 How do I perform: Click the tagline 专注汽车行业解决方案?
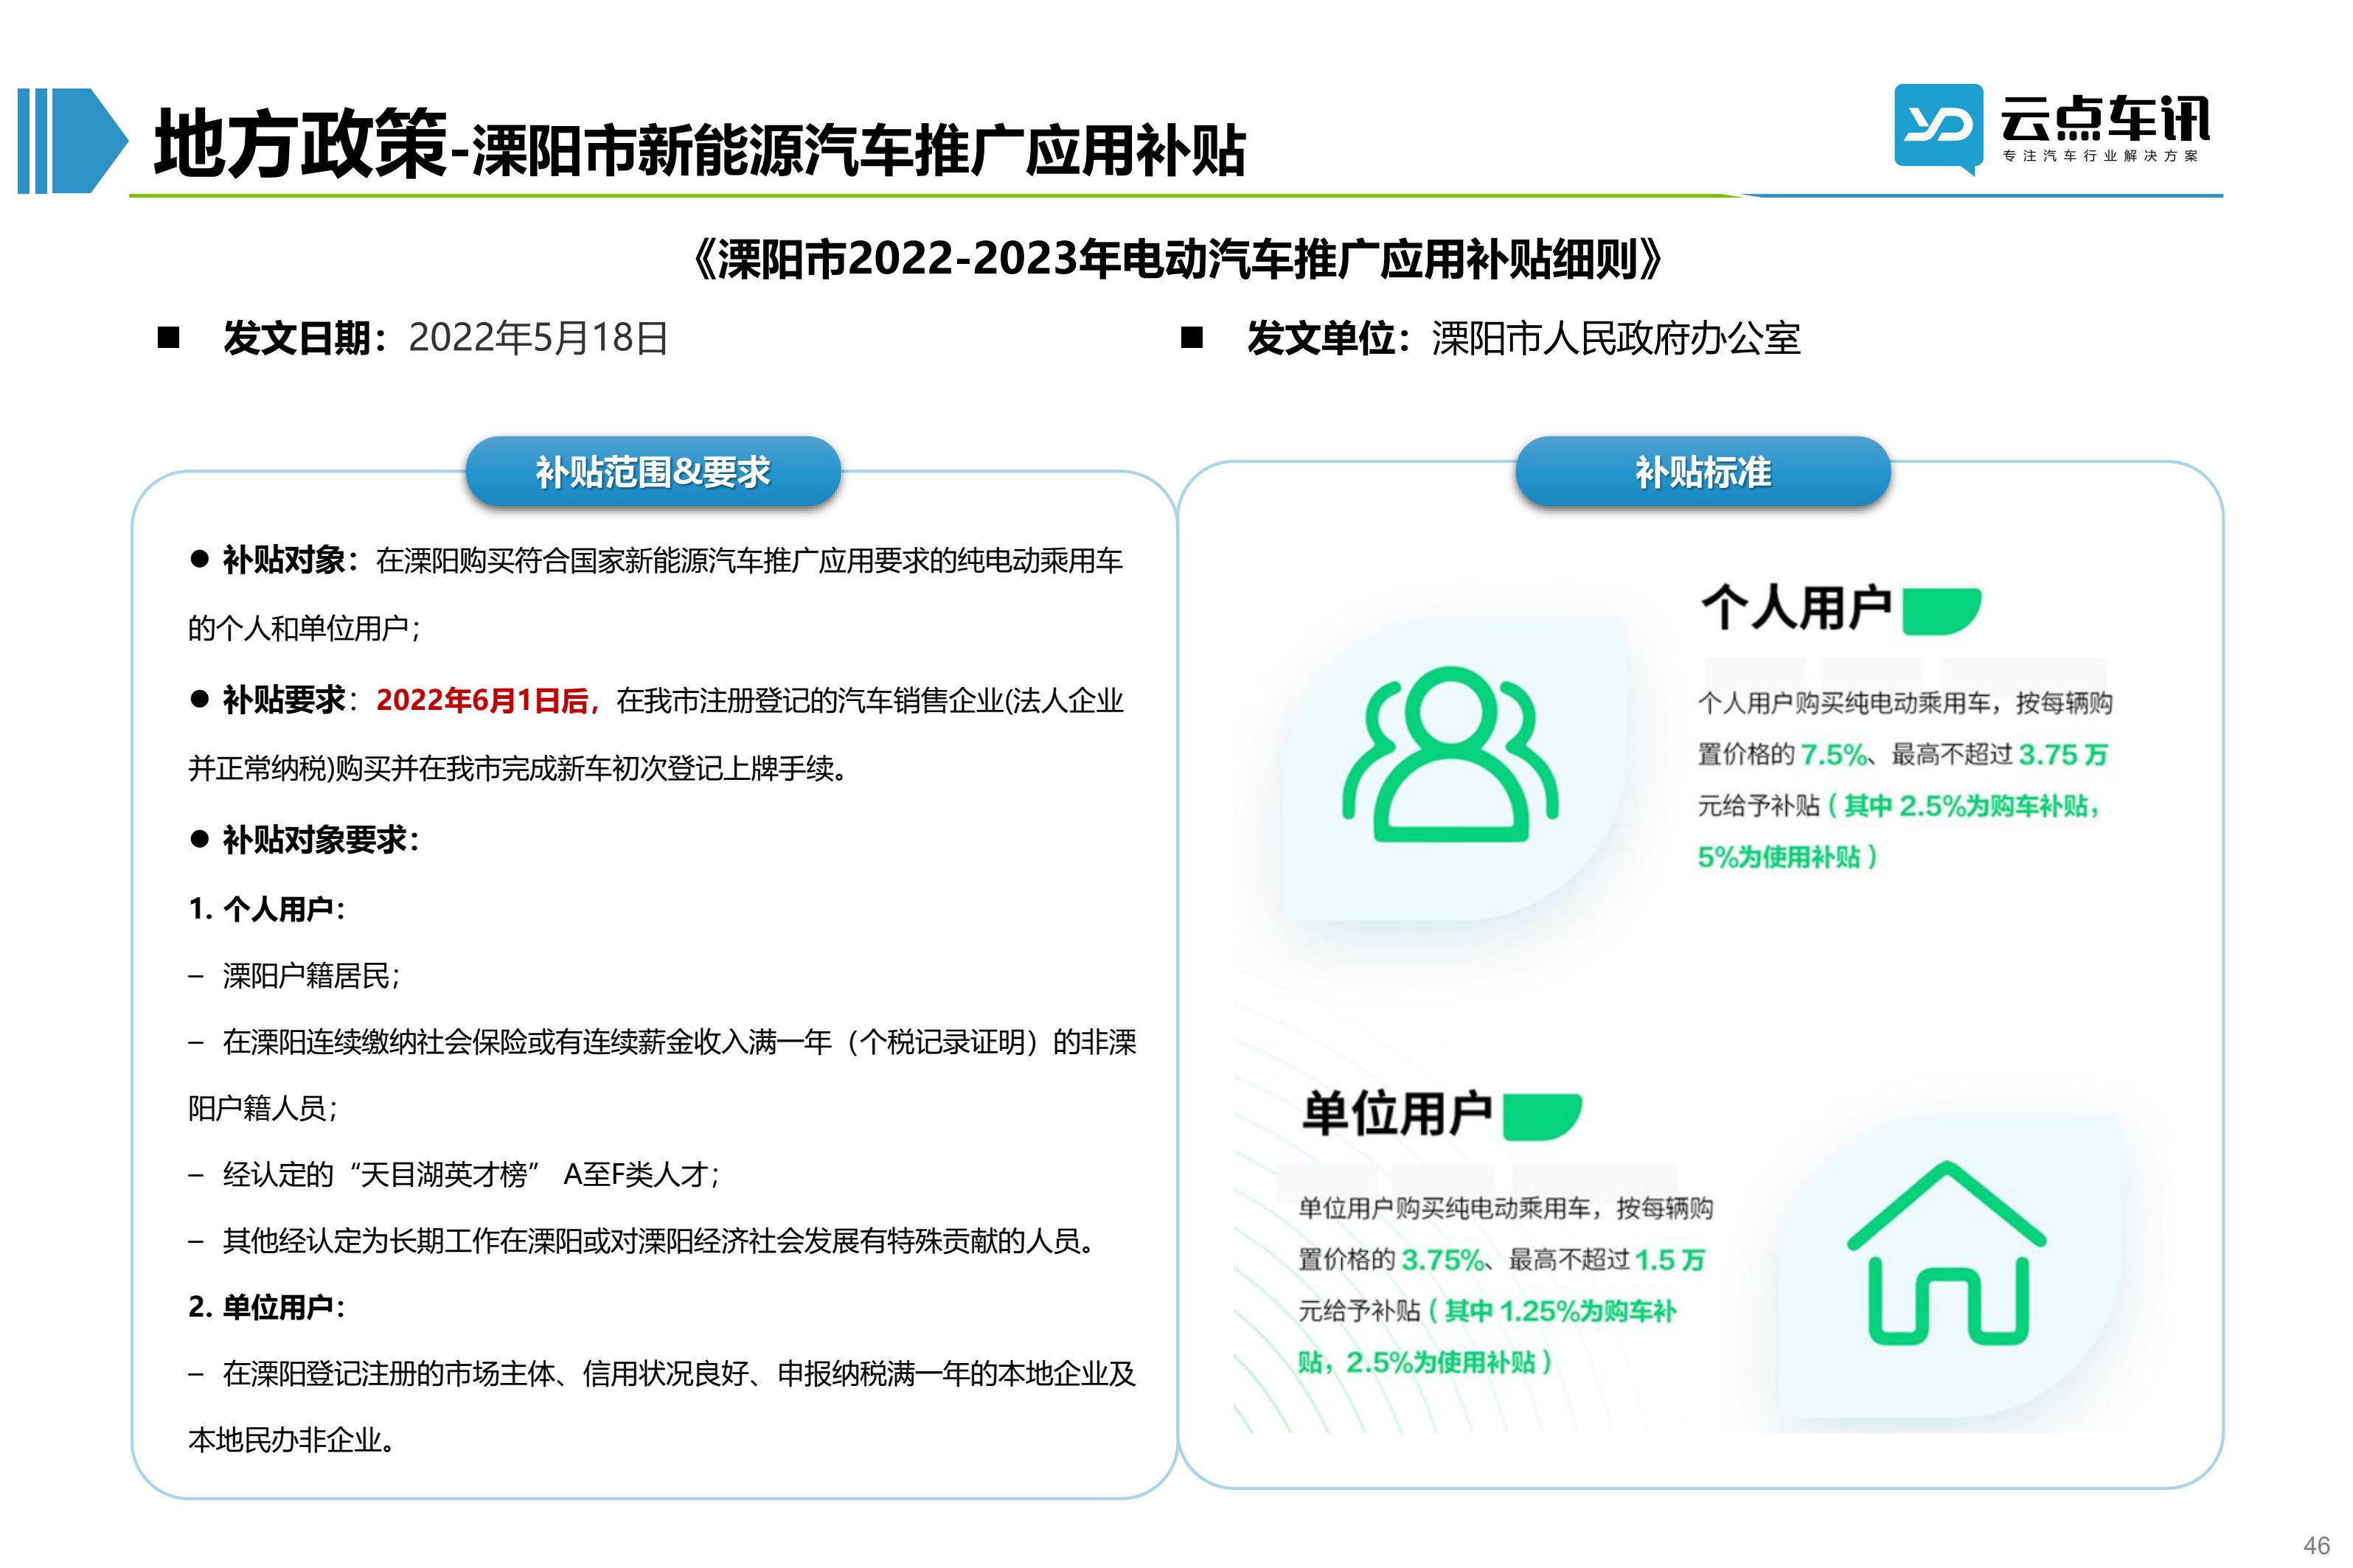pos(2100,156)
